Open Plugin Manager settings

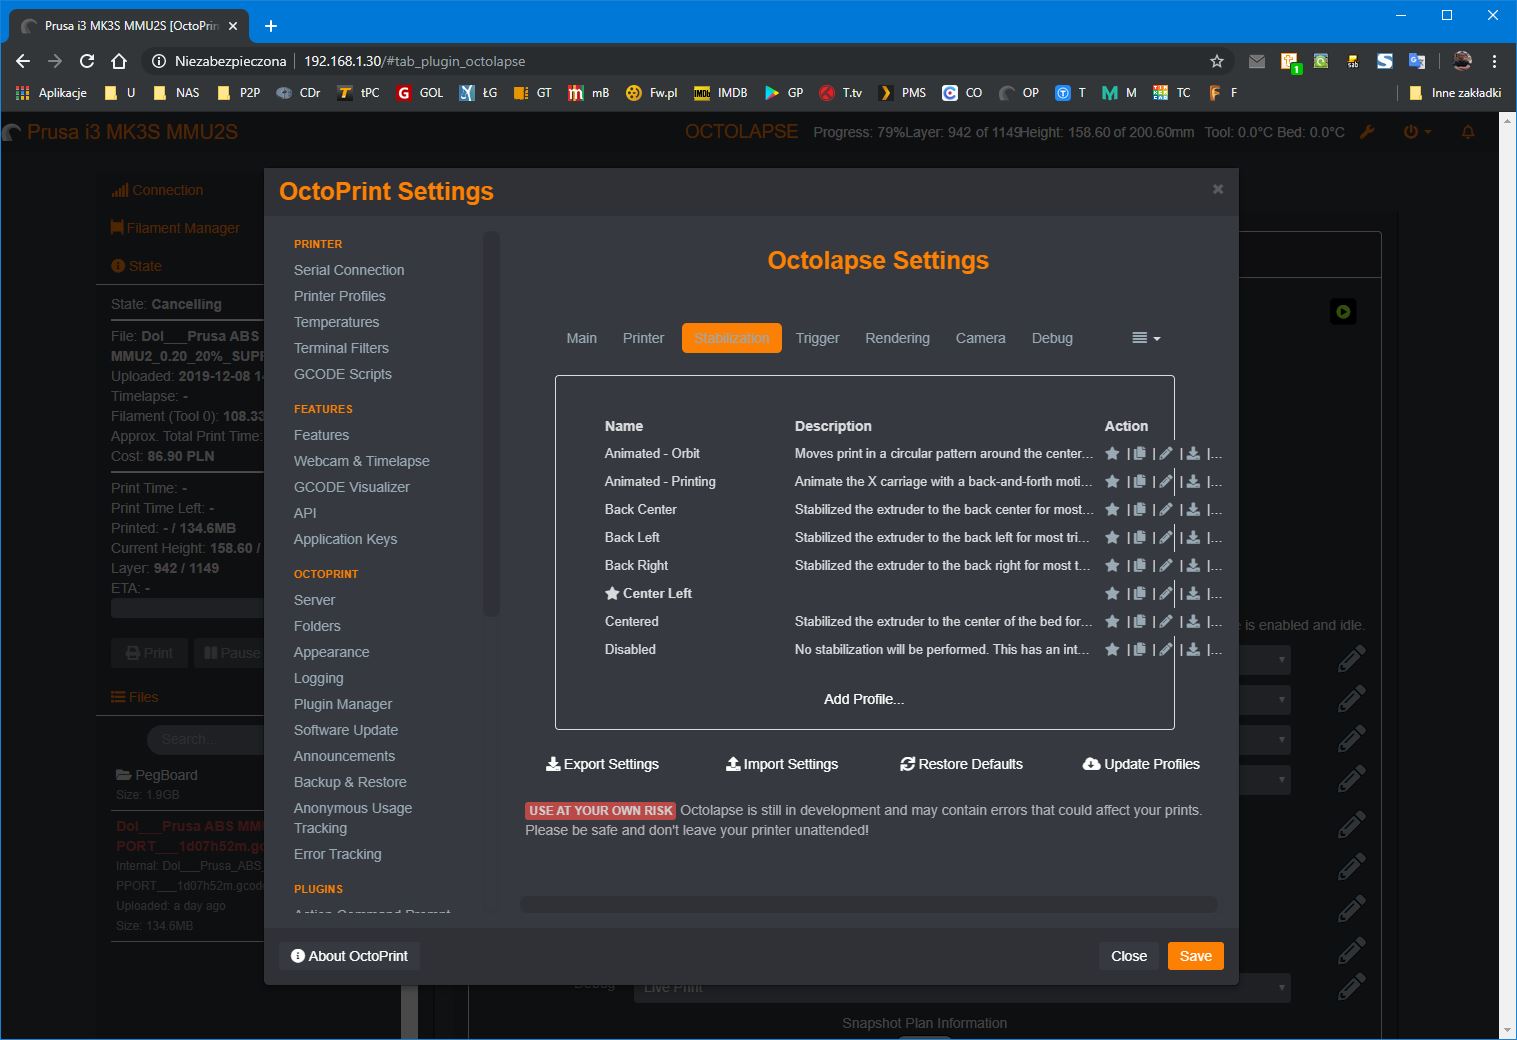(343, 704)
